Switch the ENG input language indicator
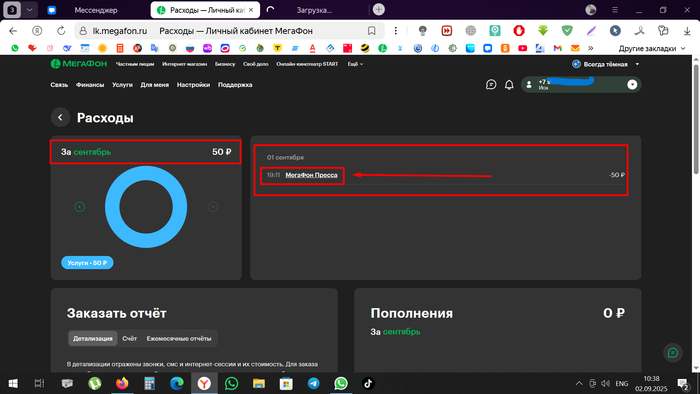 click(621, 383)
